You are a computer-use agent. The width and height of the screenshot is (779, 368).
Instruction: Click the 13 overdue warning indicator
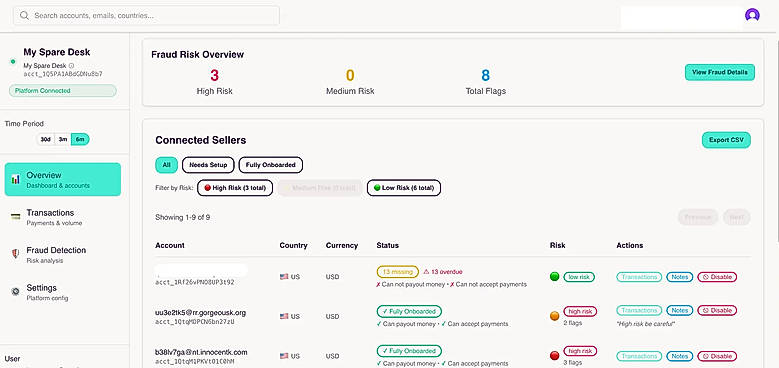click(x=443, y=272)
